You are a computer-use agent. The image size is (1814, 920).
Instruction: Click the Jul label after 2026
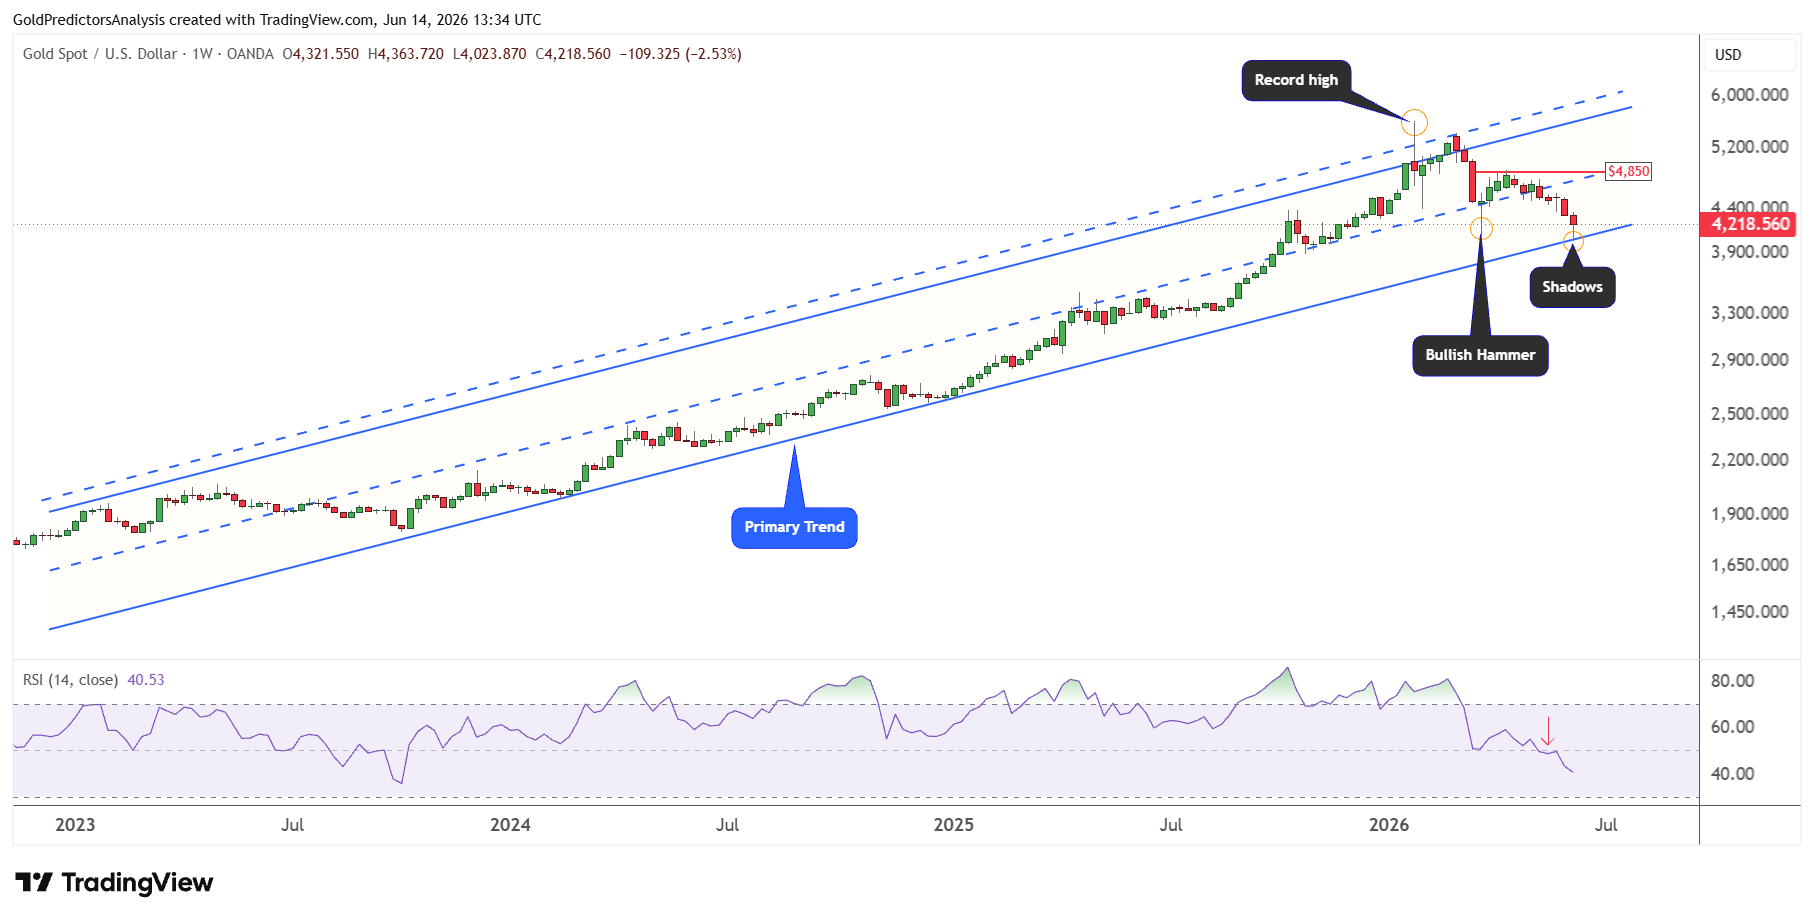click(1606, 825)
